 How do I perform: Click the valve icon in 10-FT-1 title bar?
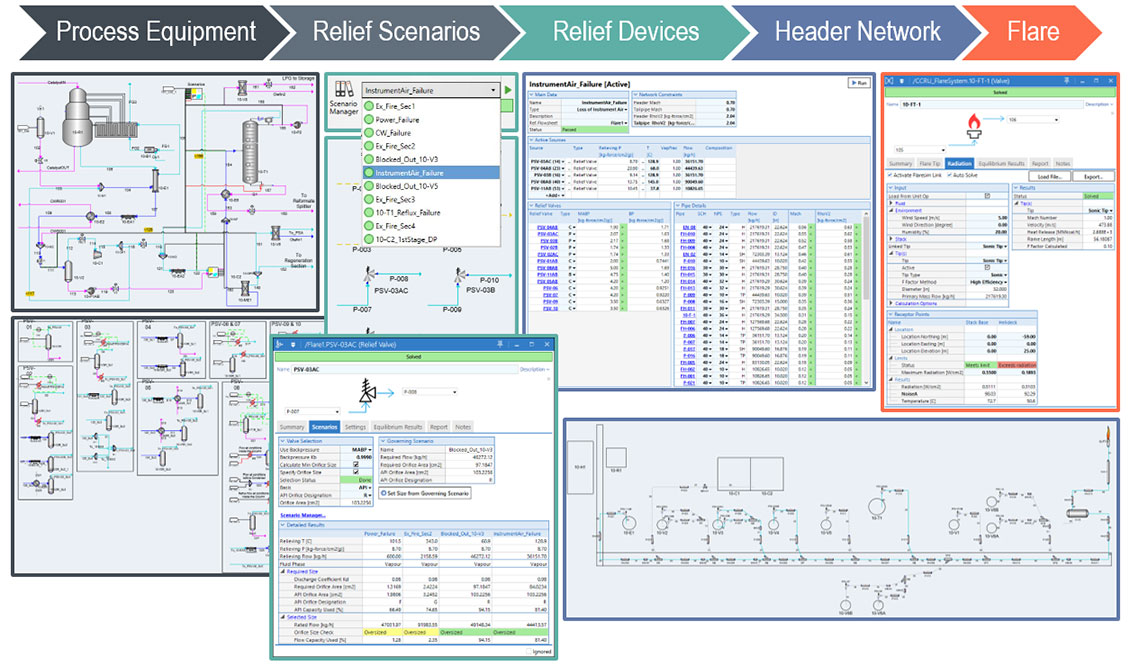pos(889,81)
